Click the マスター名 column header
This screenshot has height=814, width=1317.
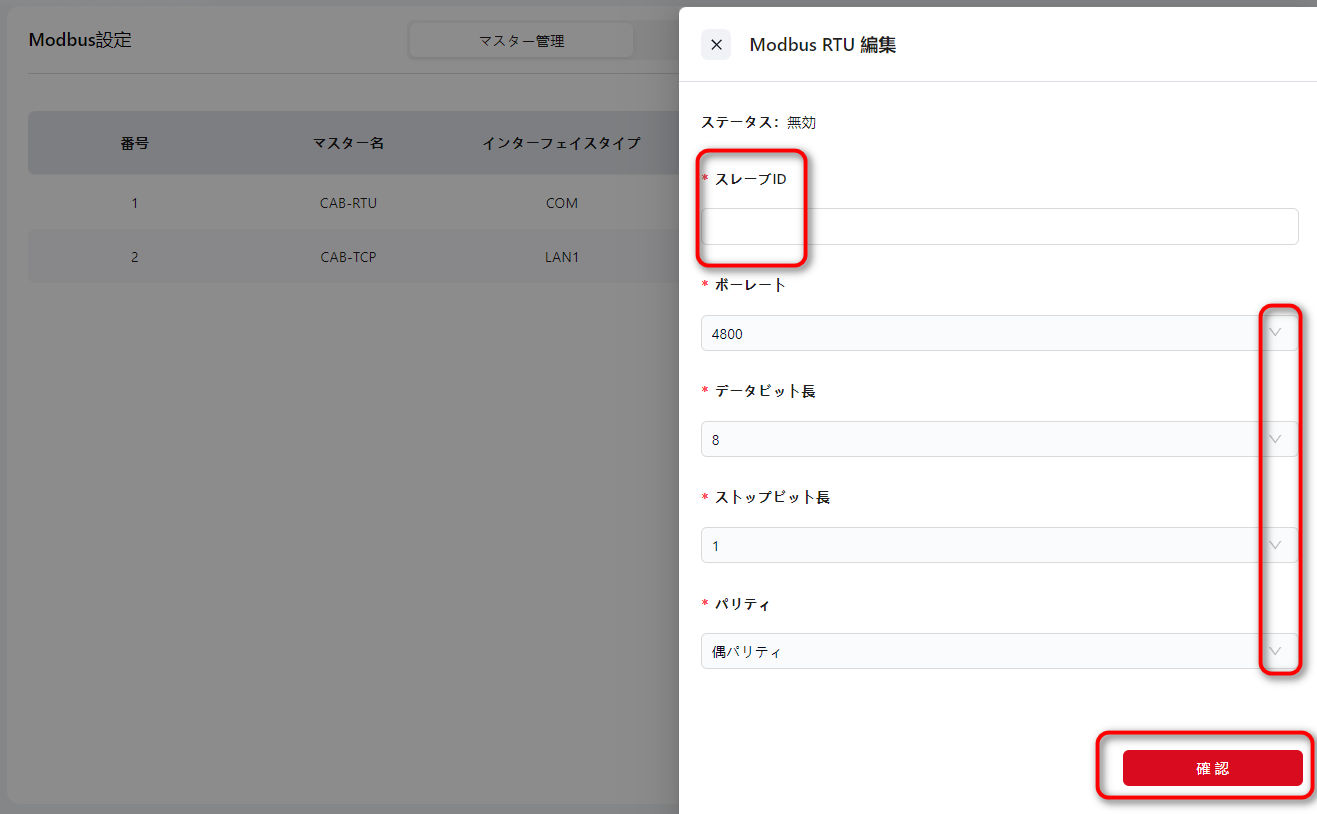348,143
